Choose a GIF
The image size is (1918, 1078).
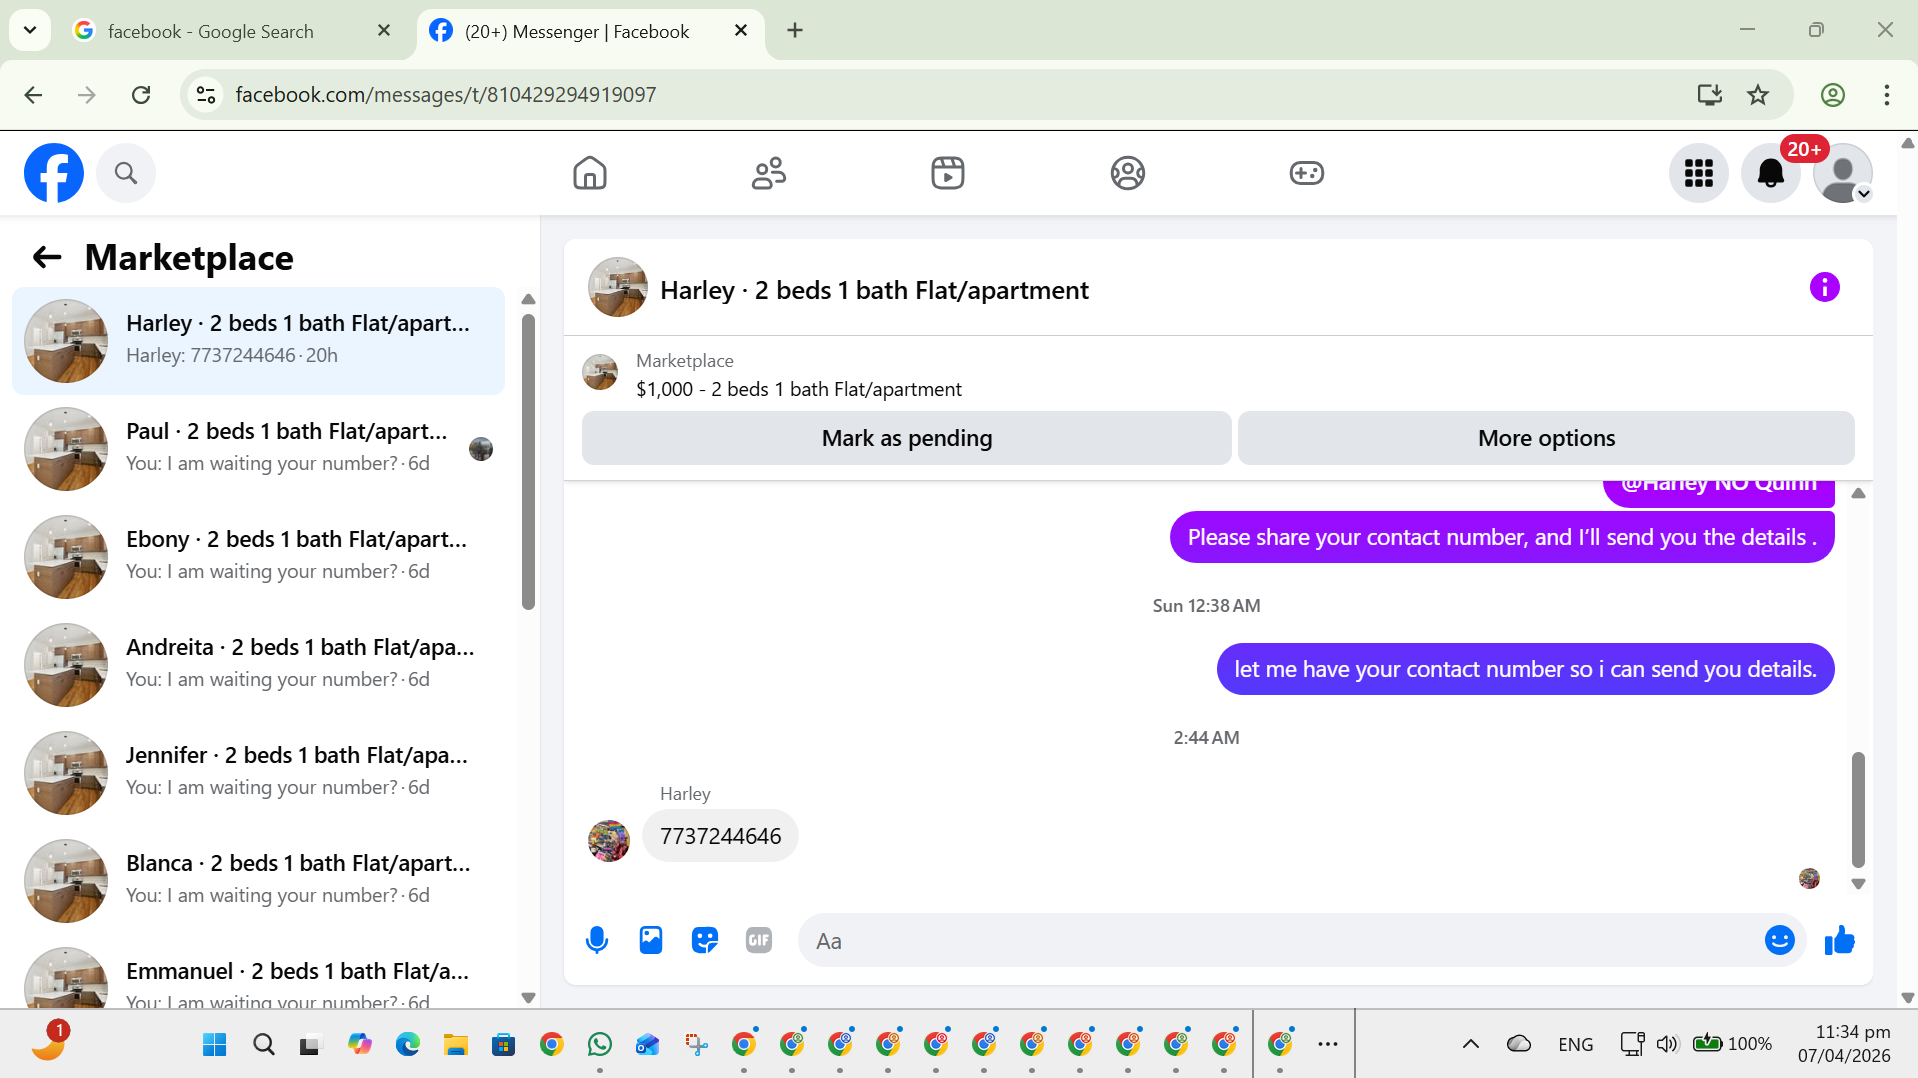[759, 940]
